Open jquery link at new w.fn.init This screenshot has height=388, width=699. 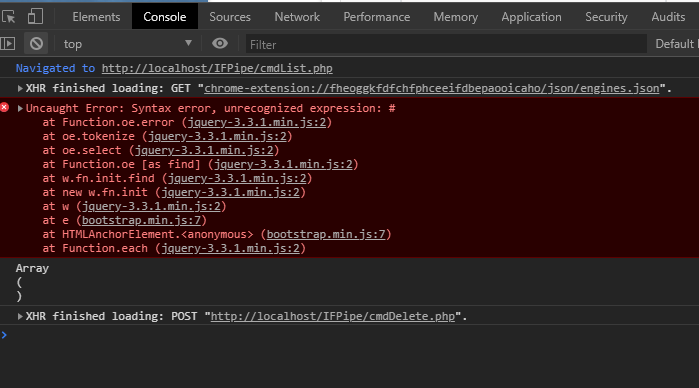[x=230, y=192]
